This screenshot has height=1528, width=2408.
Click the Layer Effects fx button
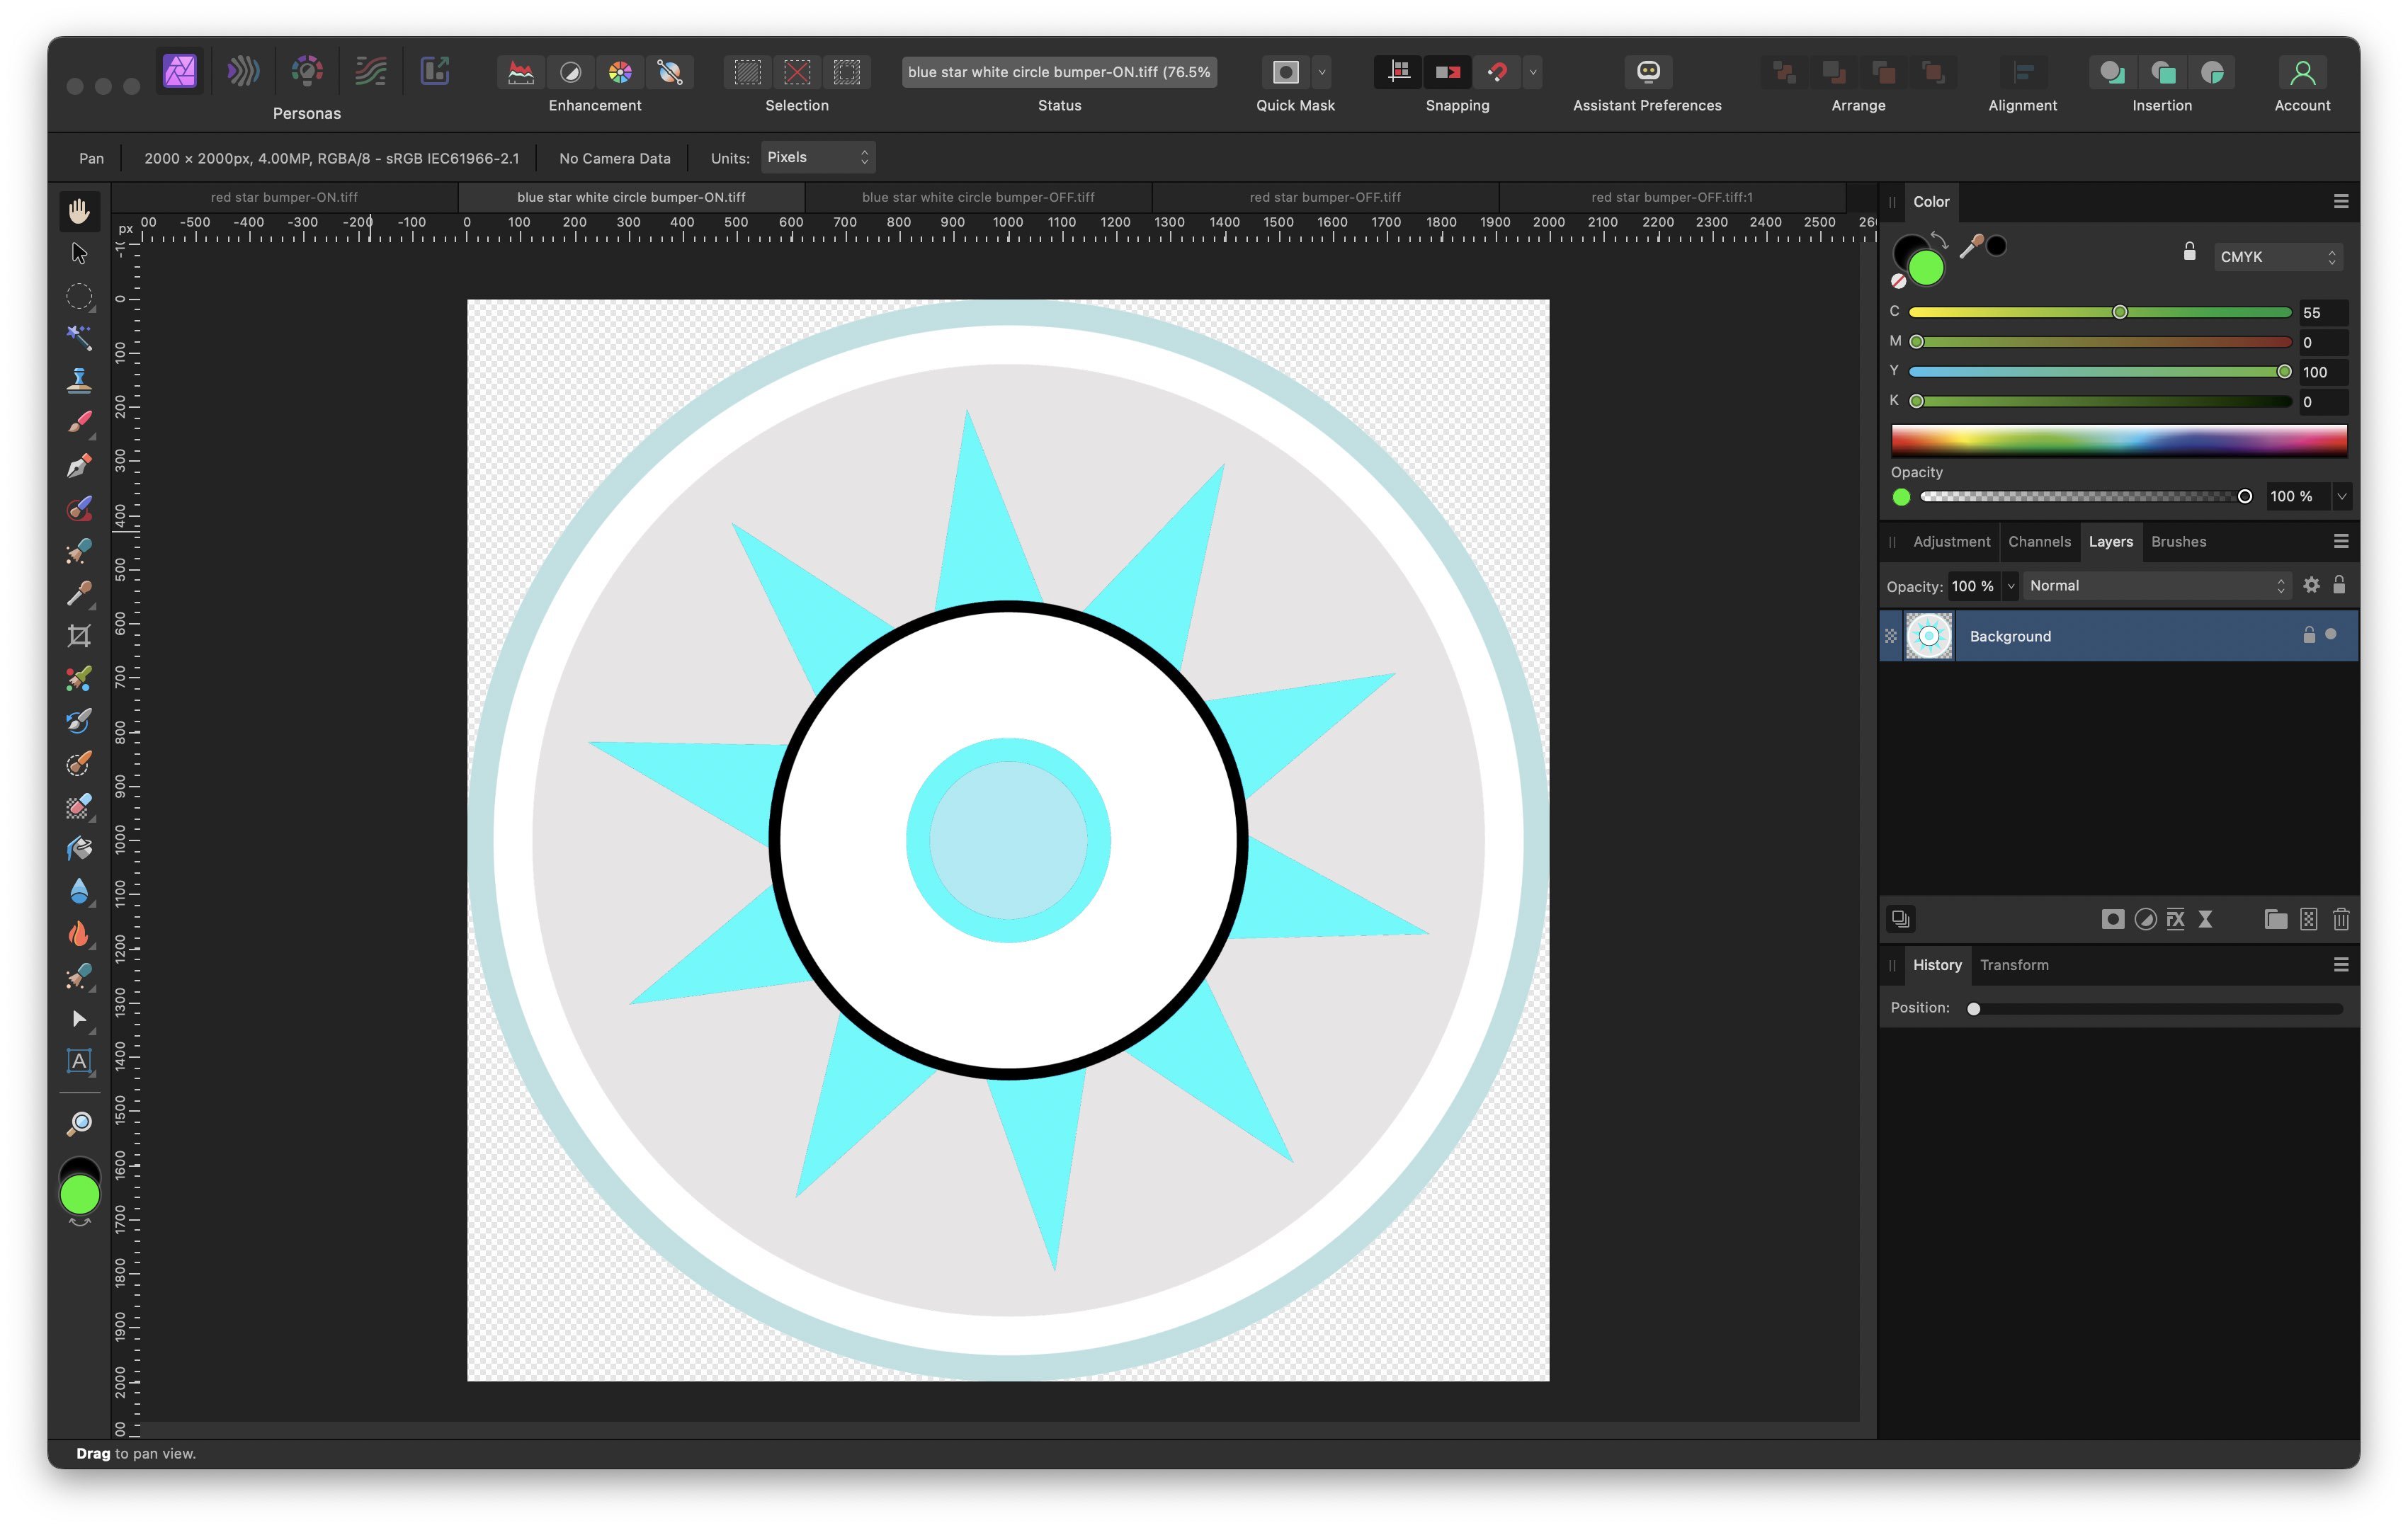[x=2175, y=919]
